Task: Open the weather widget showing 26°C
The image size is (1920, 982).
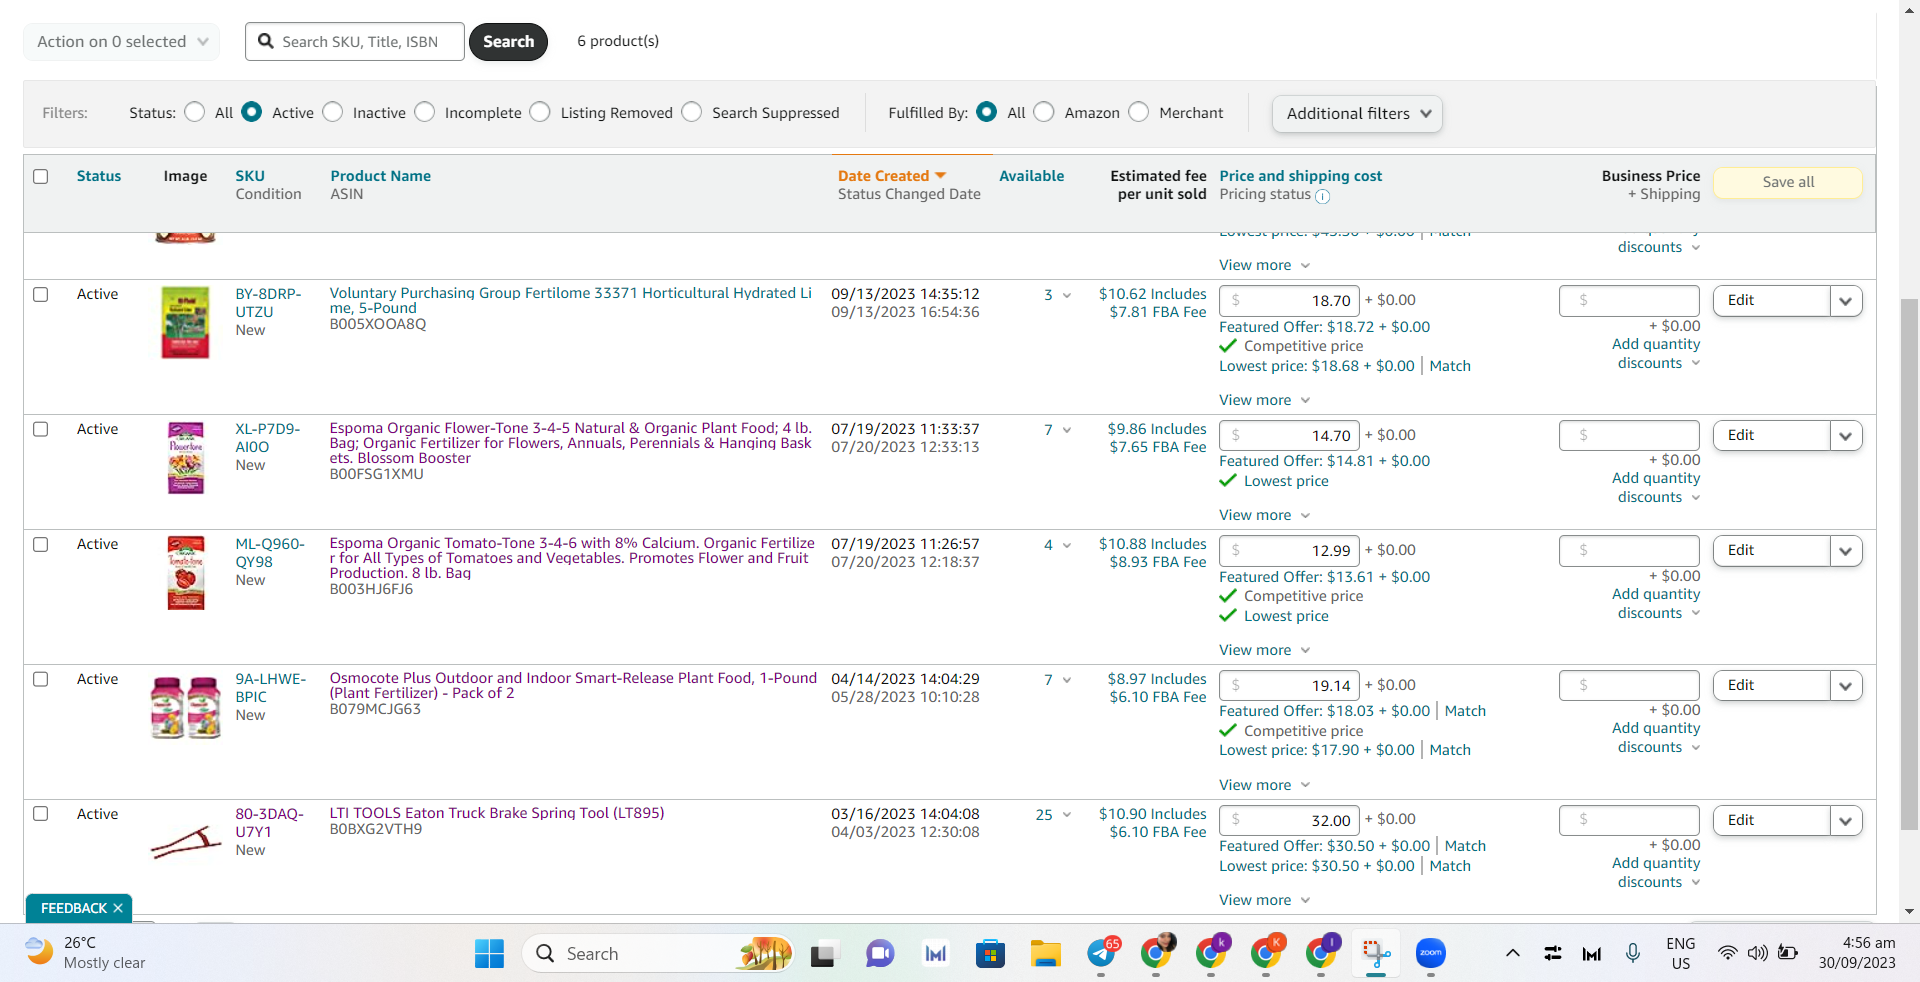Action: click(x=86, y=953)
